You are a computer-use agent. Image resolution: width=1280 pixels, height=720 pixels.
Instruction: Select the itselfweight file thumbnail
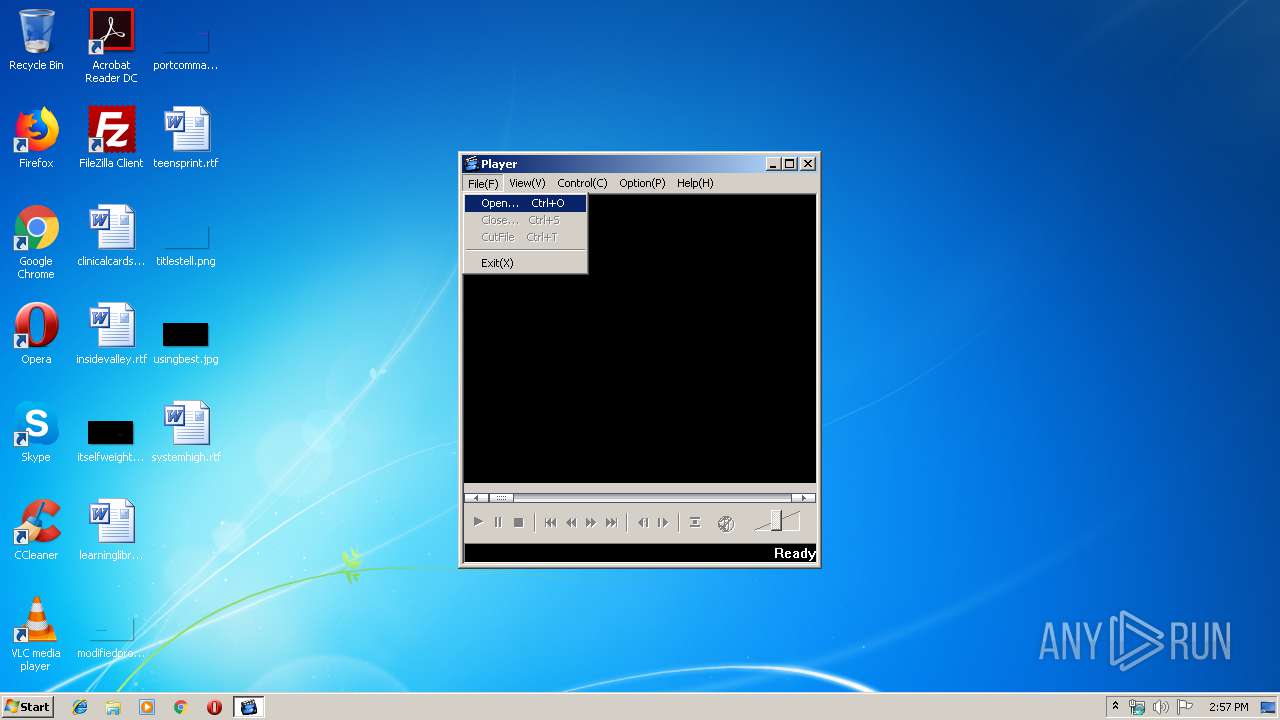pyautogui.click(x=111, y=441)
